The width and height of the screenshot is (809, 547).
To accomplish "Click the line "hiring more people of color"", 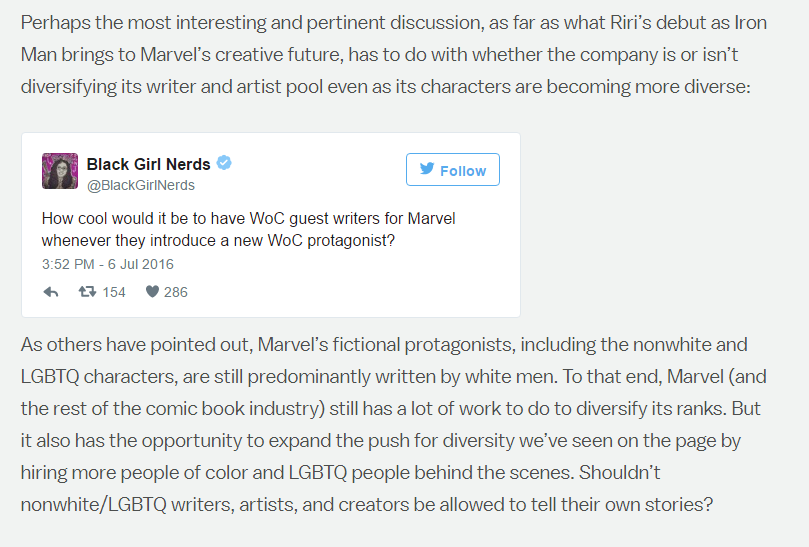I will point(341,473).
